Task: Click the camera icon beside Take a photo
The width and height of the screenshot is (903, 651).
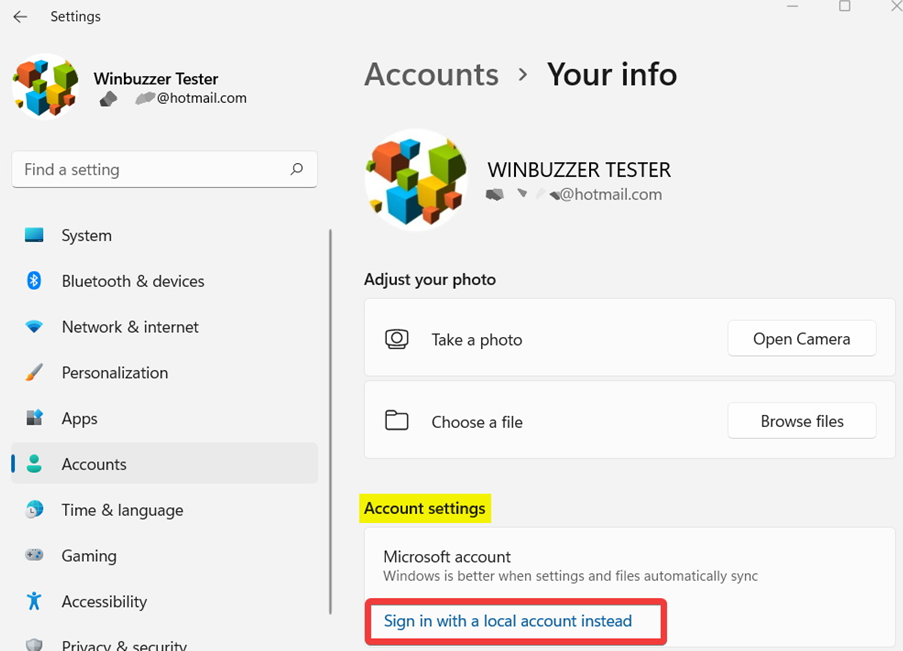Action: point(397,339)
